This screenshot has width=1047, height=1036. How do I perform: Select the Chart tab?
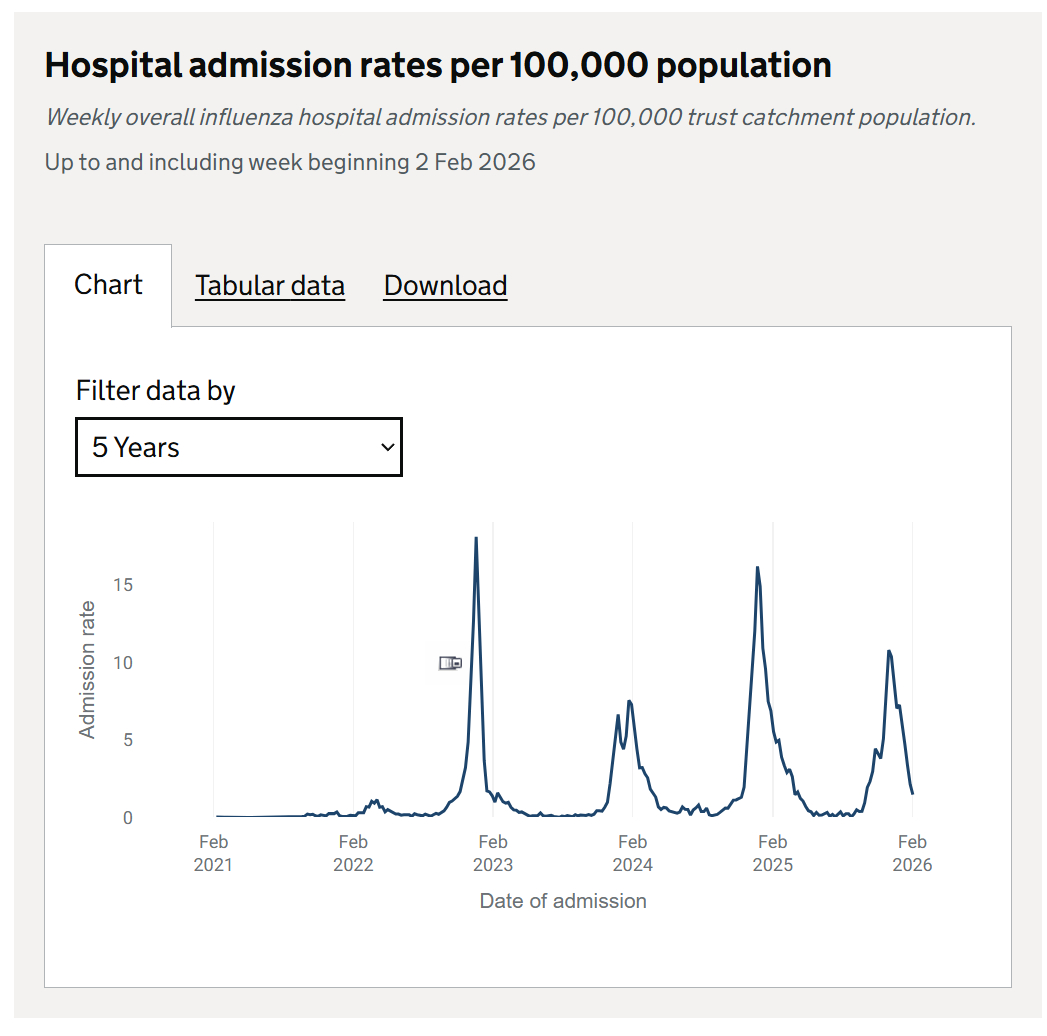[108, 285]
